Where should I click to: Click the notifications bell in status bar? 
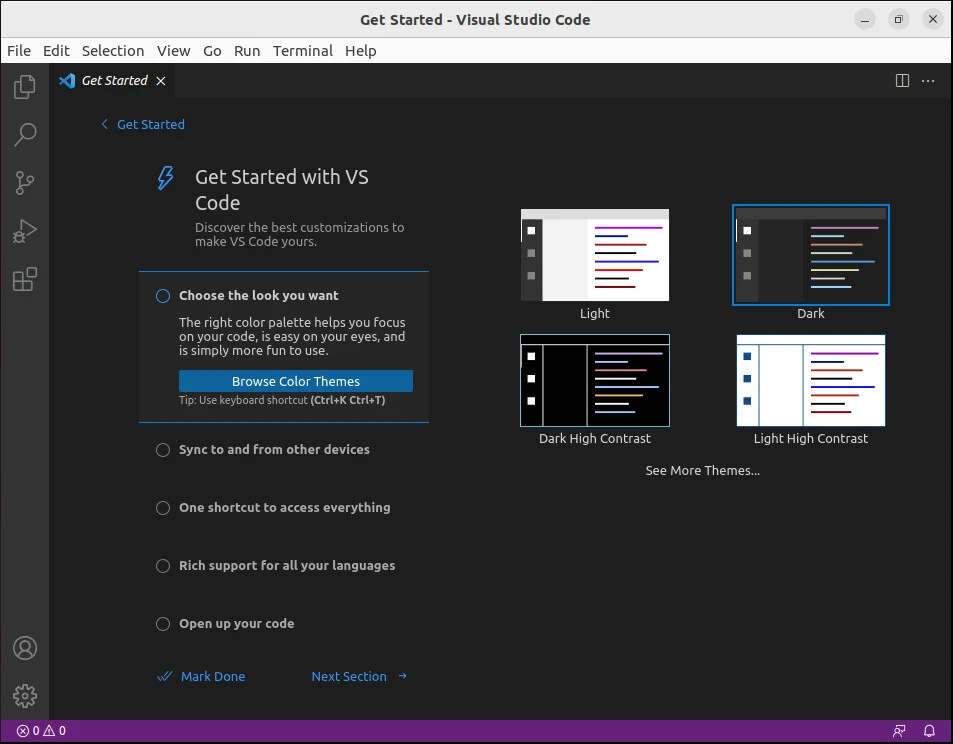coord(929,731)
